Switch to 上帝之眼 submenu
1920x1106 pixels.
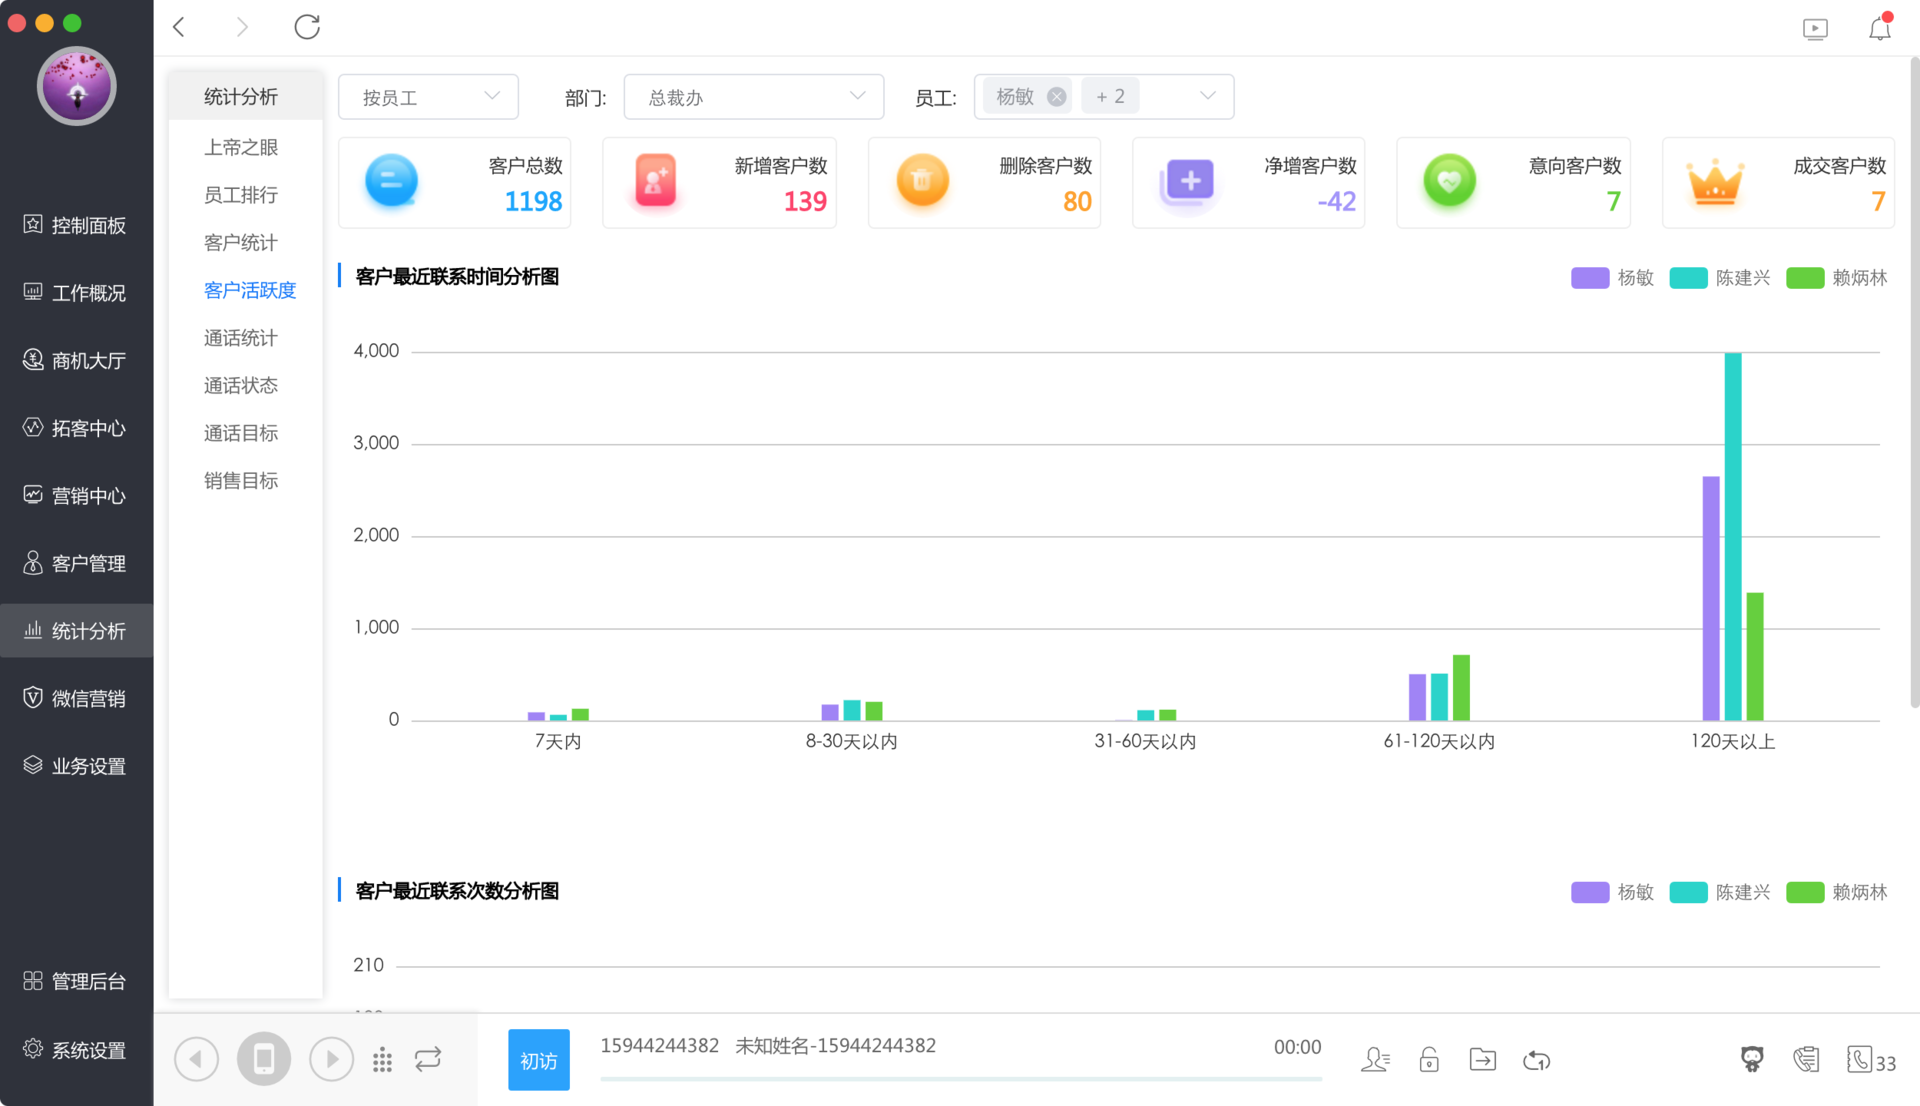(241, 147)
